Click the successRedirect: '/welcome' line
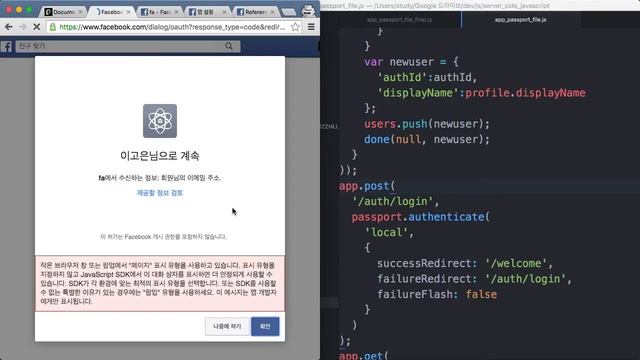 click(x=465, y=264)
